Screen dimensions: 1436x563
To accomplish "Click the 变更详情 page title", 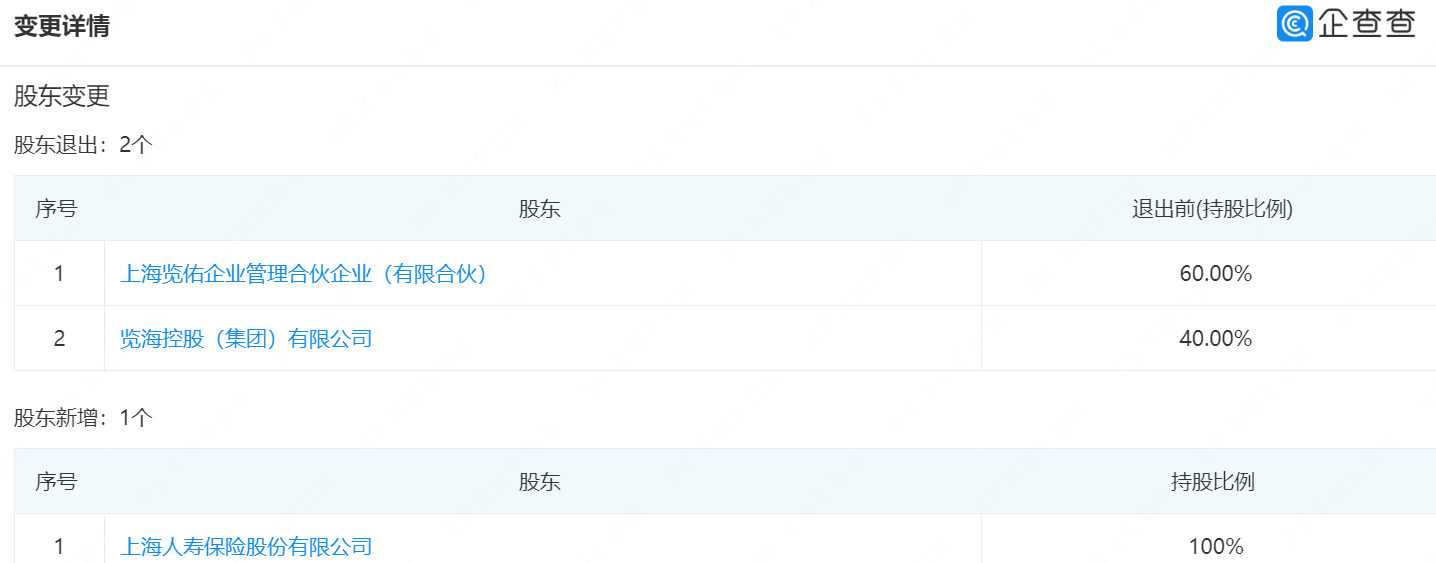I will tap(62, 27).
